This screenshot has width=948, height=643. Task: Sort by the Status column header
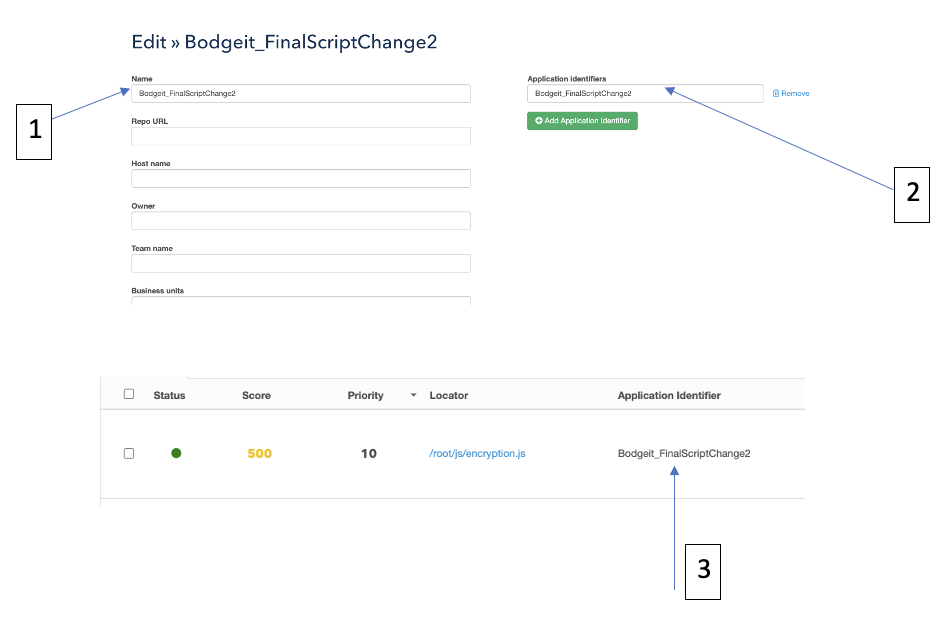[169, 395]
